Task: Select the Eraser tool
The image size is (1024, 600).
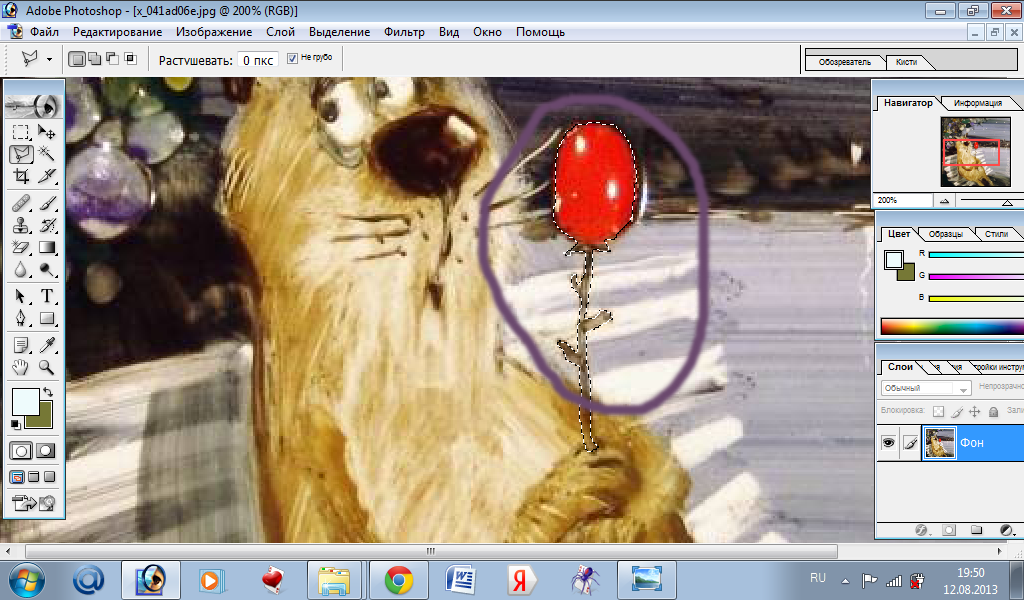Action: pos(21,247)
